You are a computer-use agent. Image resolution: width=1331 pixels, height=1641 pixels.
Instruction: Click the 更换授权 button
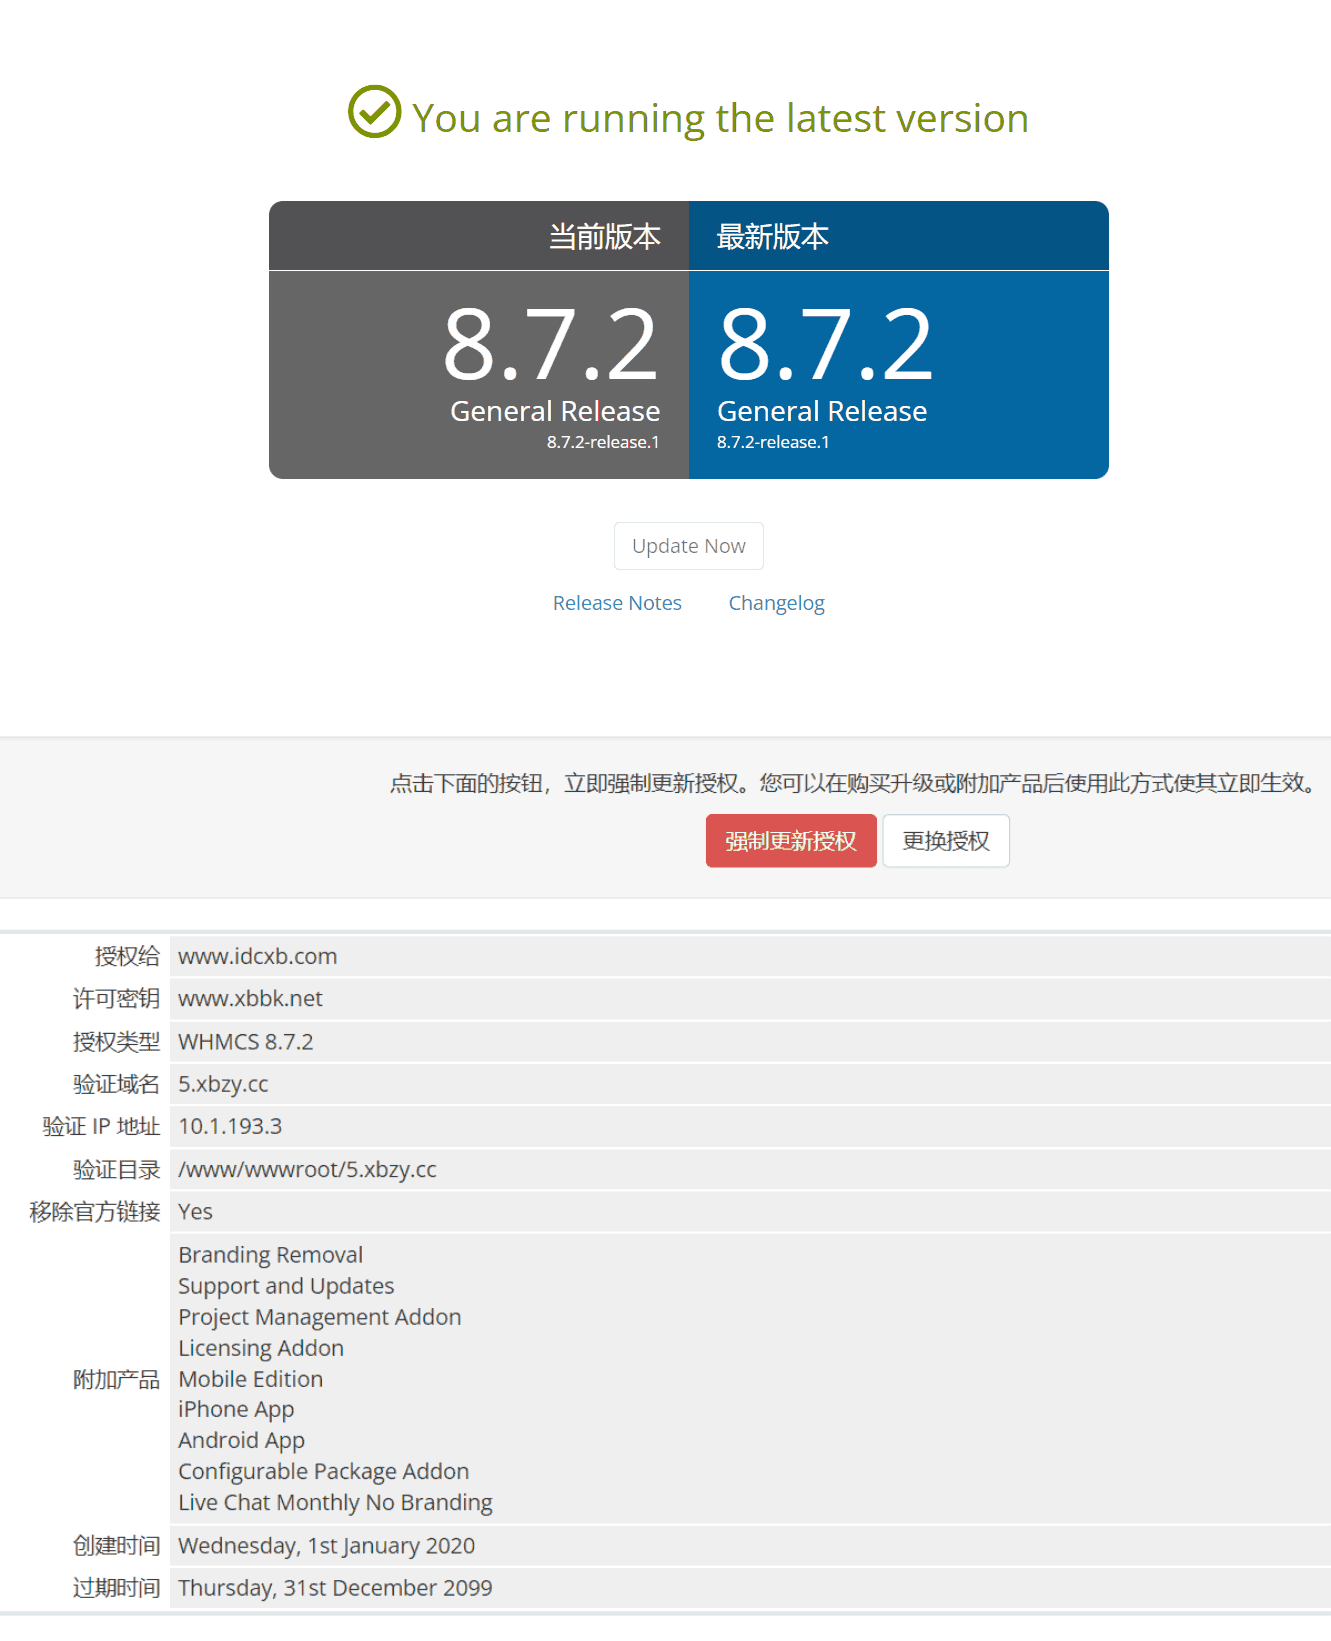[946, 841]
